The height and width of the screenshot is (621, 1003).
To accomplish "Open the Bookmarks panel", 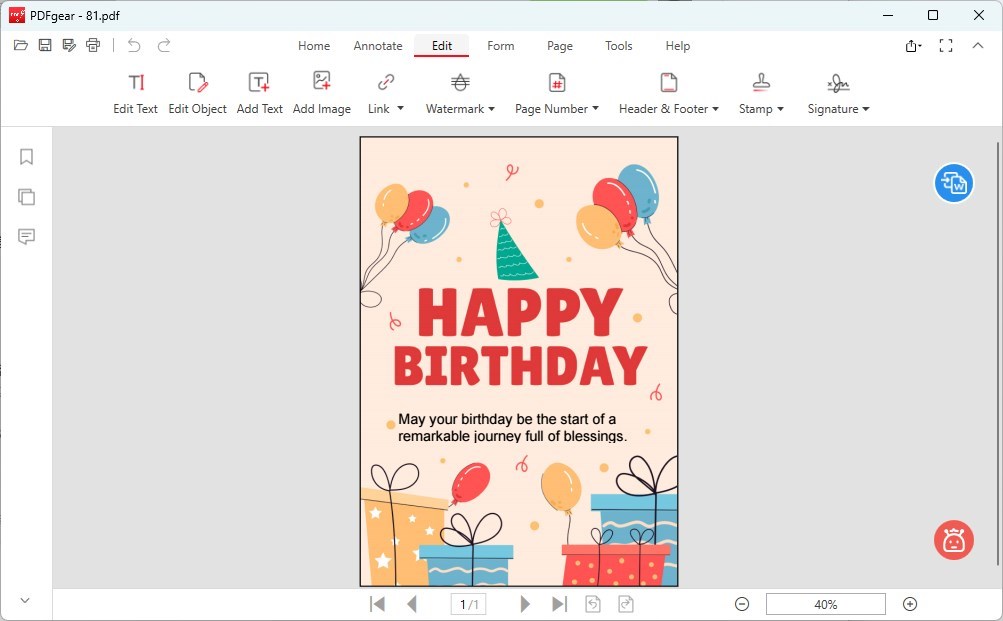I will pyautogui.click(x=26, y=156).
